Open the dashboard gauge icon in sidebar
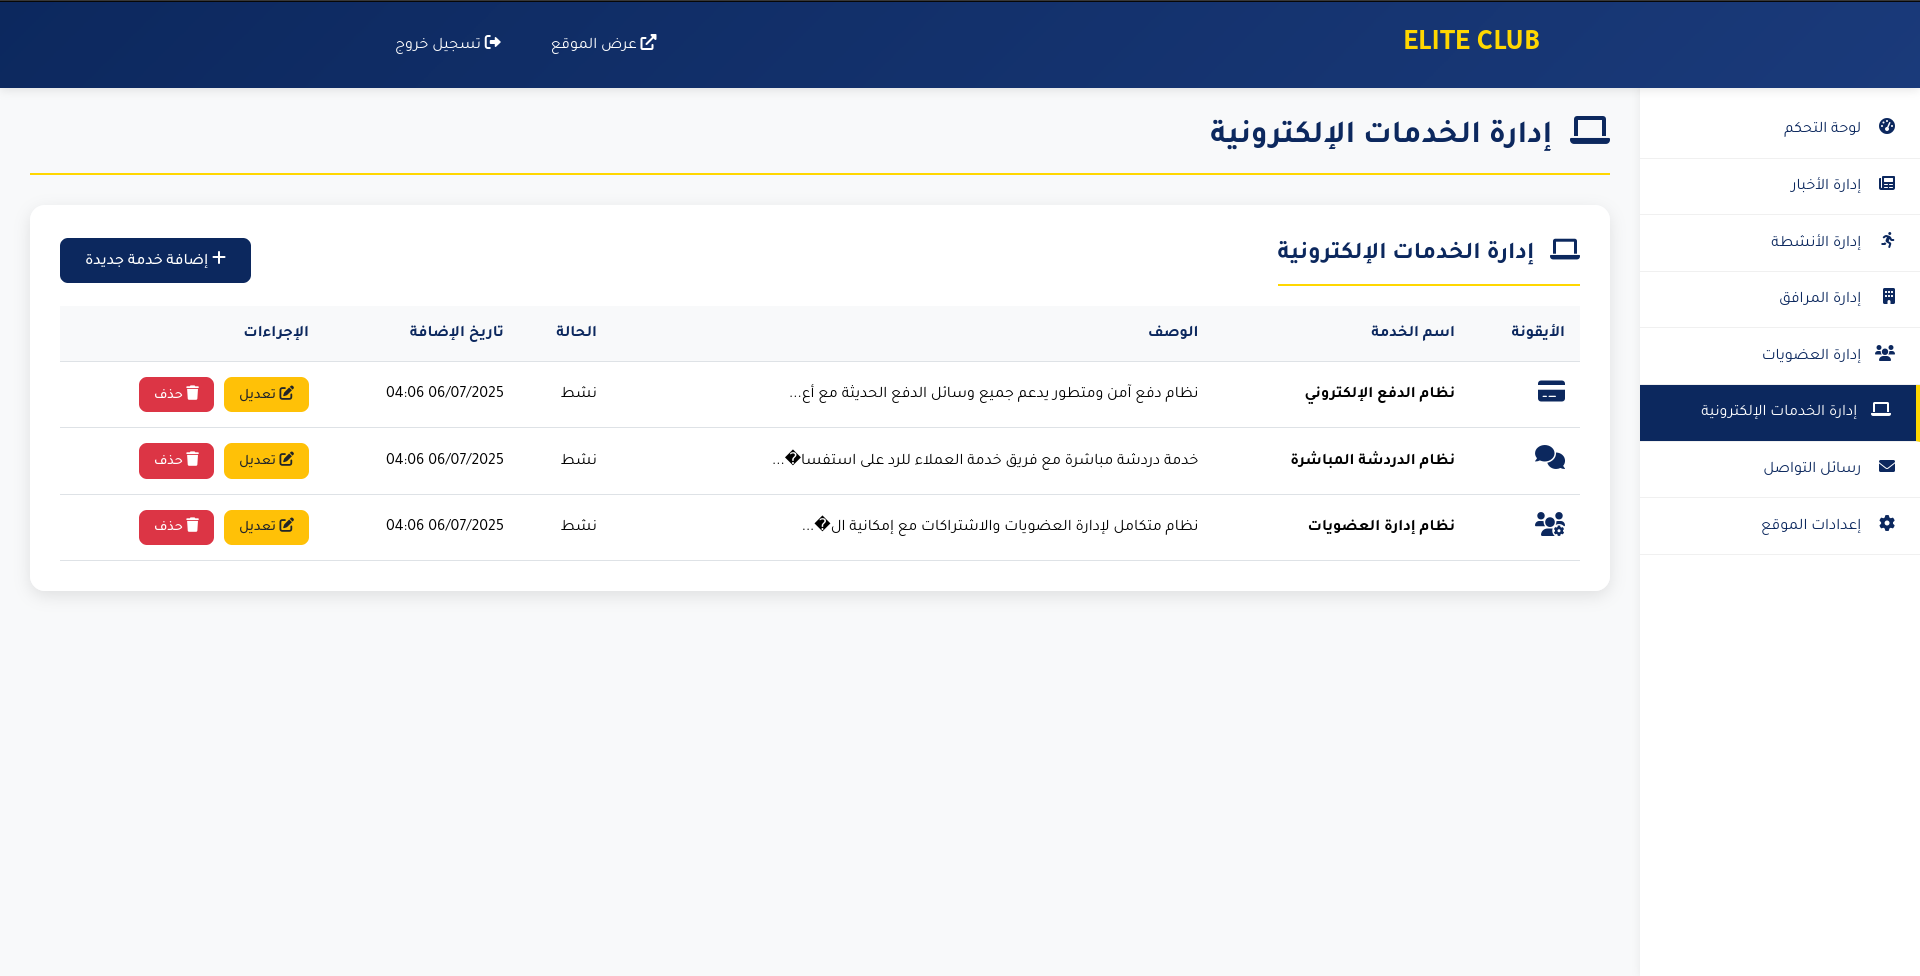 point(1887,127)
